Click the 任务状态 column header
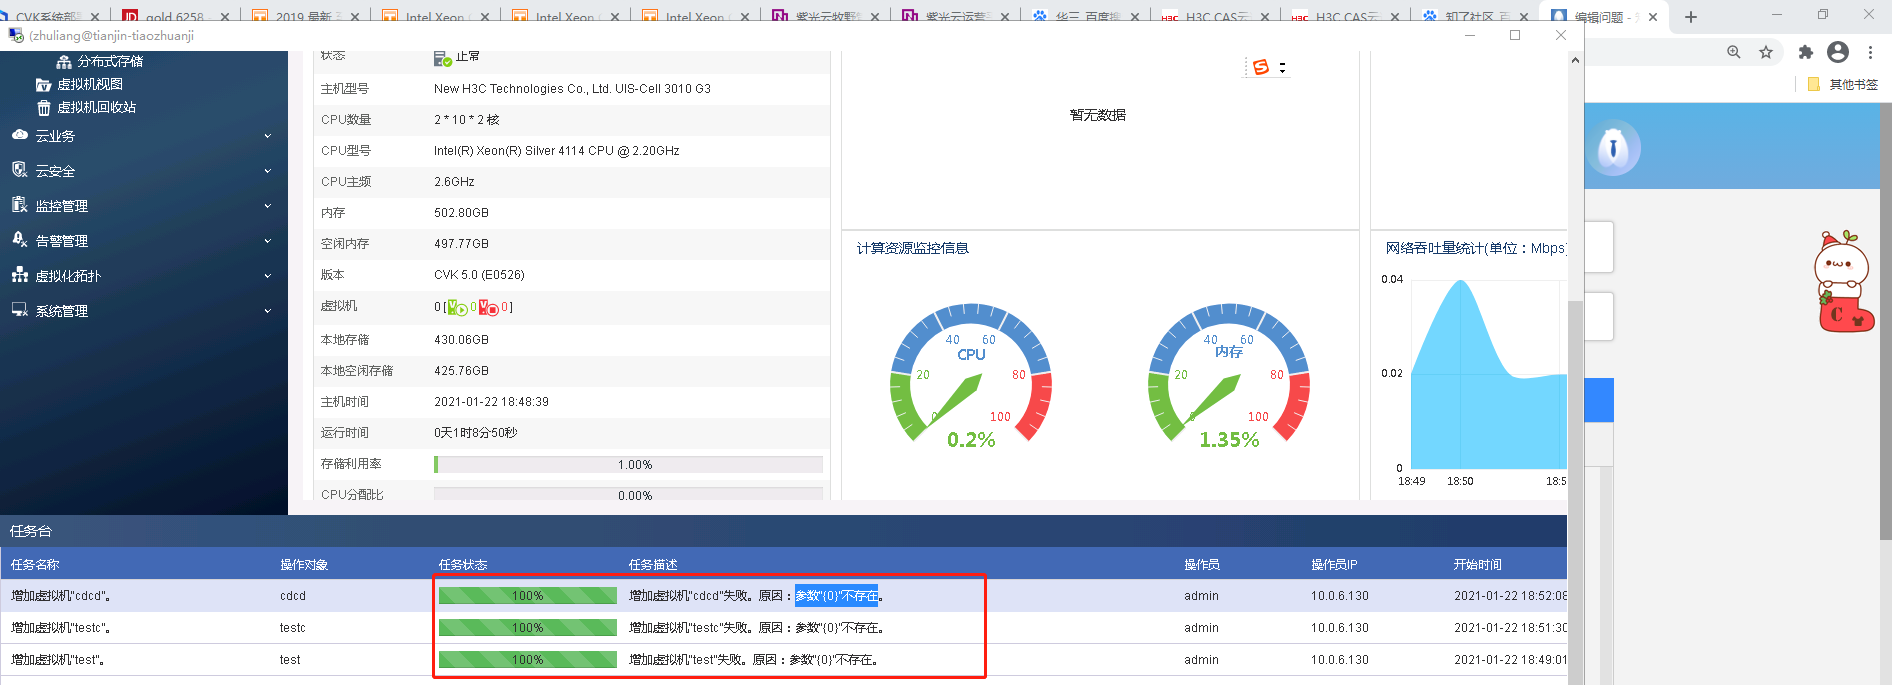The image size is (1892, 685). click(463, 565)
